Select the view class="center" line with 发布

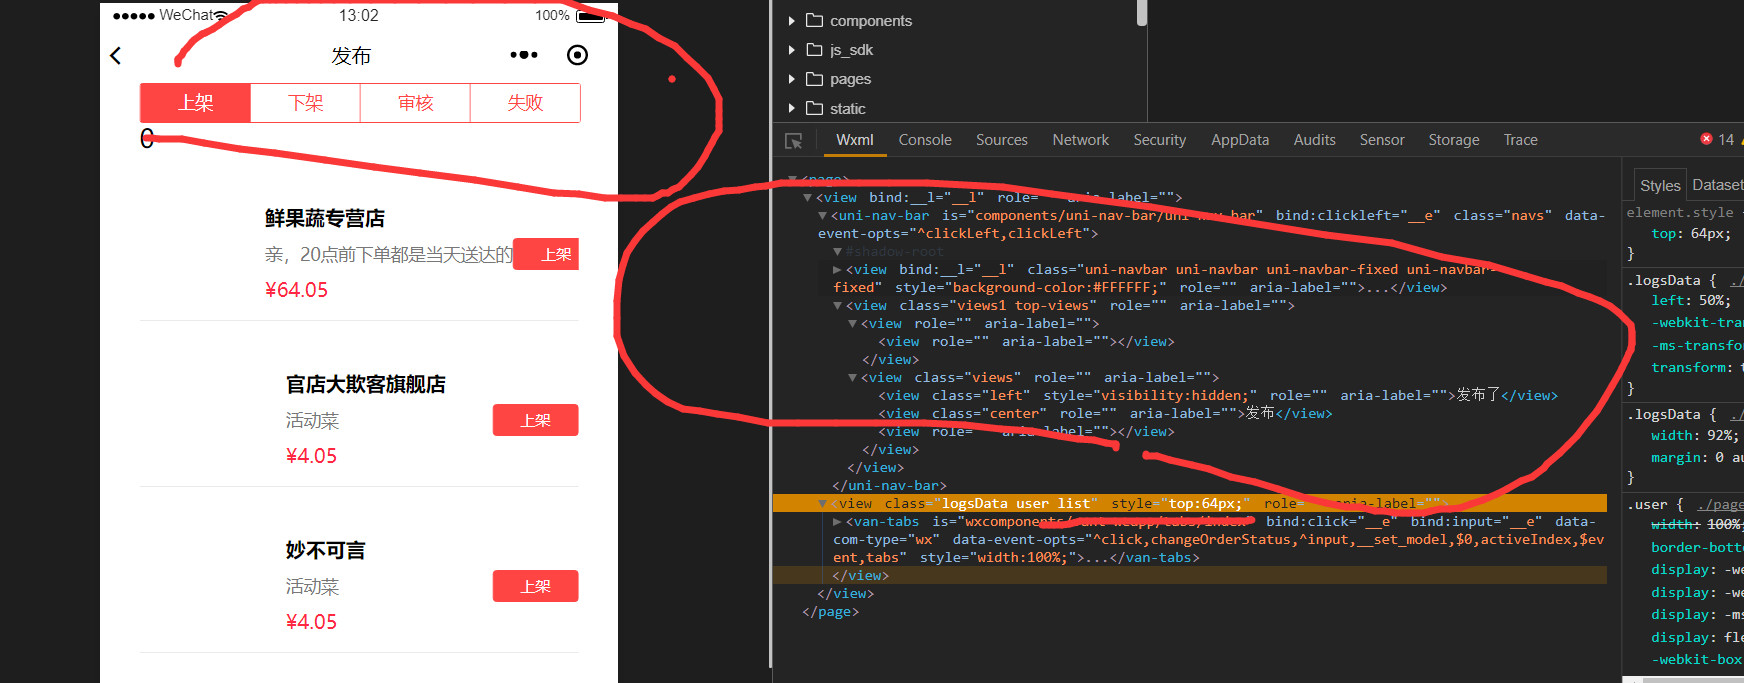point(1105,414)
